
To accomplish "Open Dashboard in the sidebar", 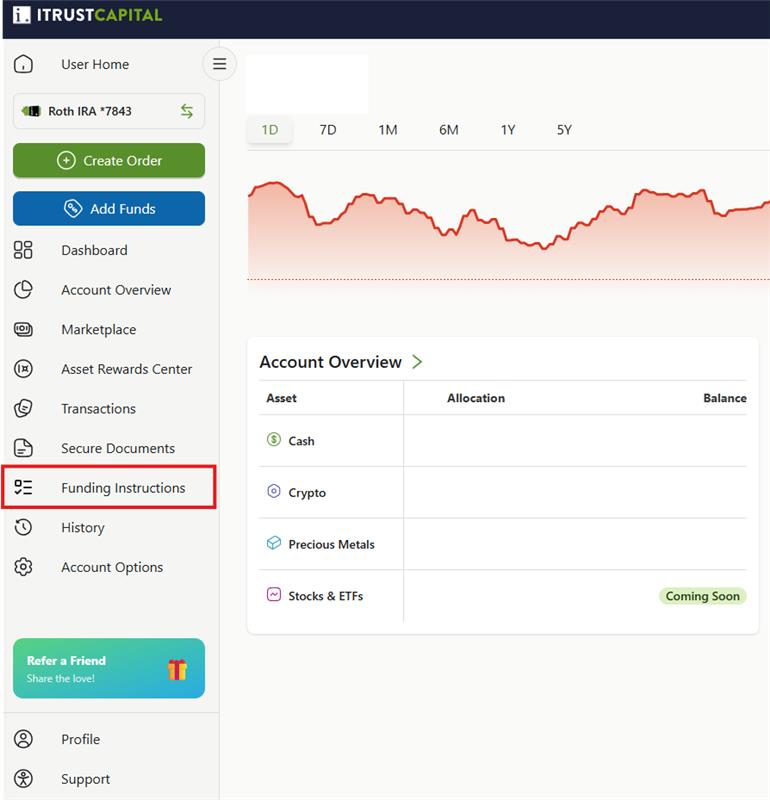I will pos(94,250).
